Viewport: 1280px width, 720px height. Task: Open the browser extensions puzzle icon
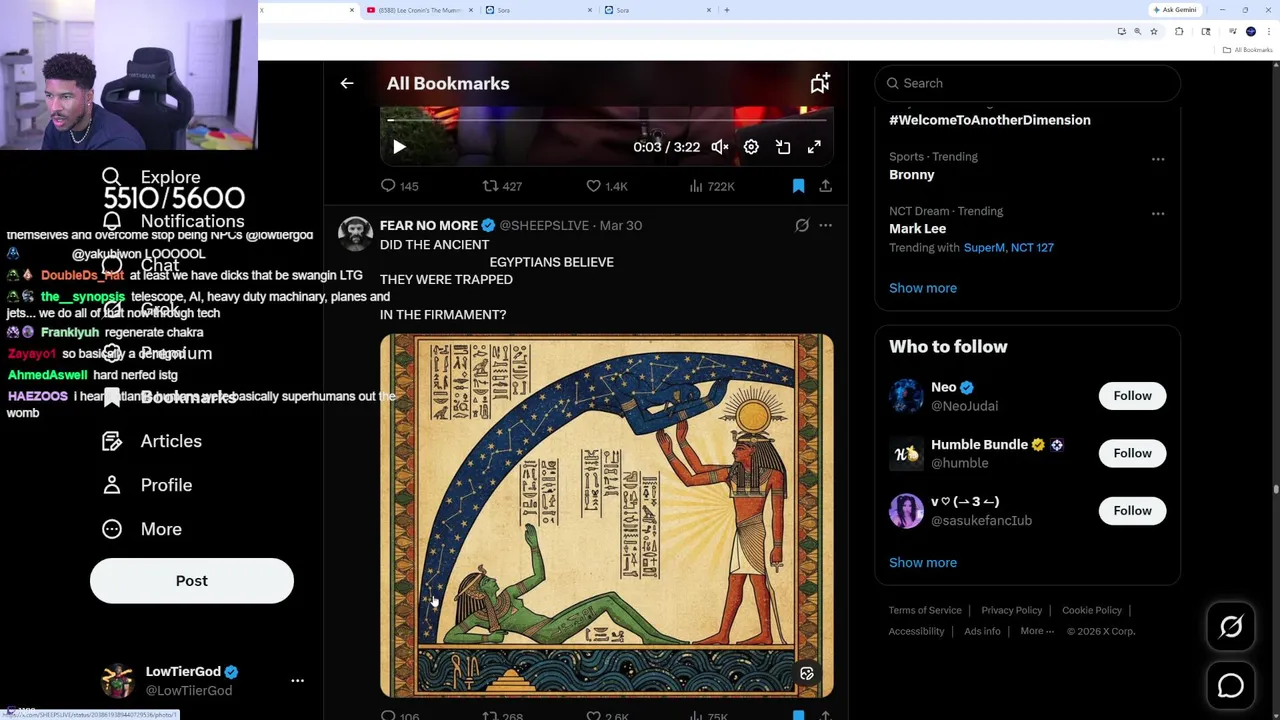point(1179,32)
